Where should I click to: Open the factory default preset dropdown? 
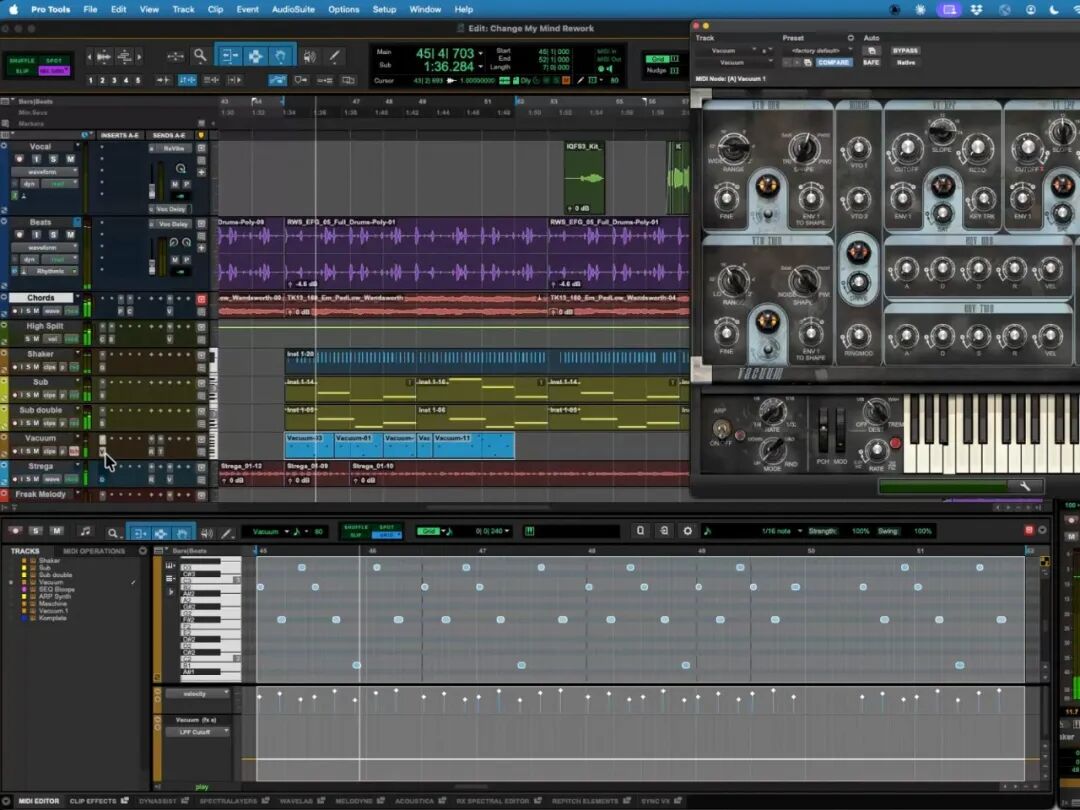[x=818, y=50]
